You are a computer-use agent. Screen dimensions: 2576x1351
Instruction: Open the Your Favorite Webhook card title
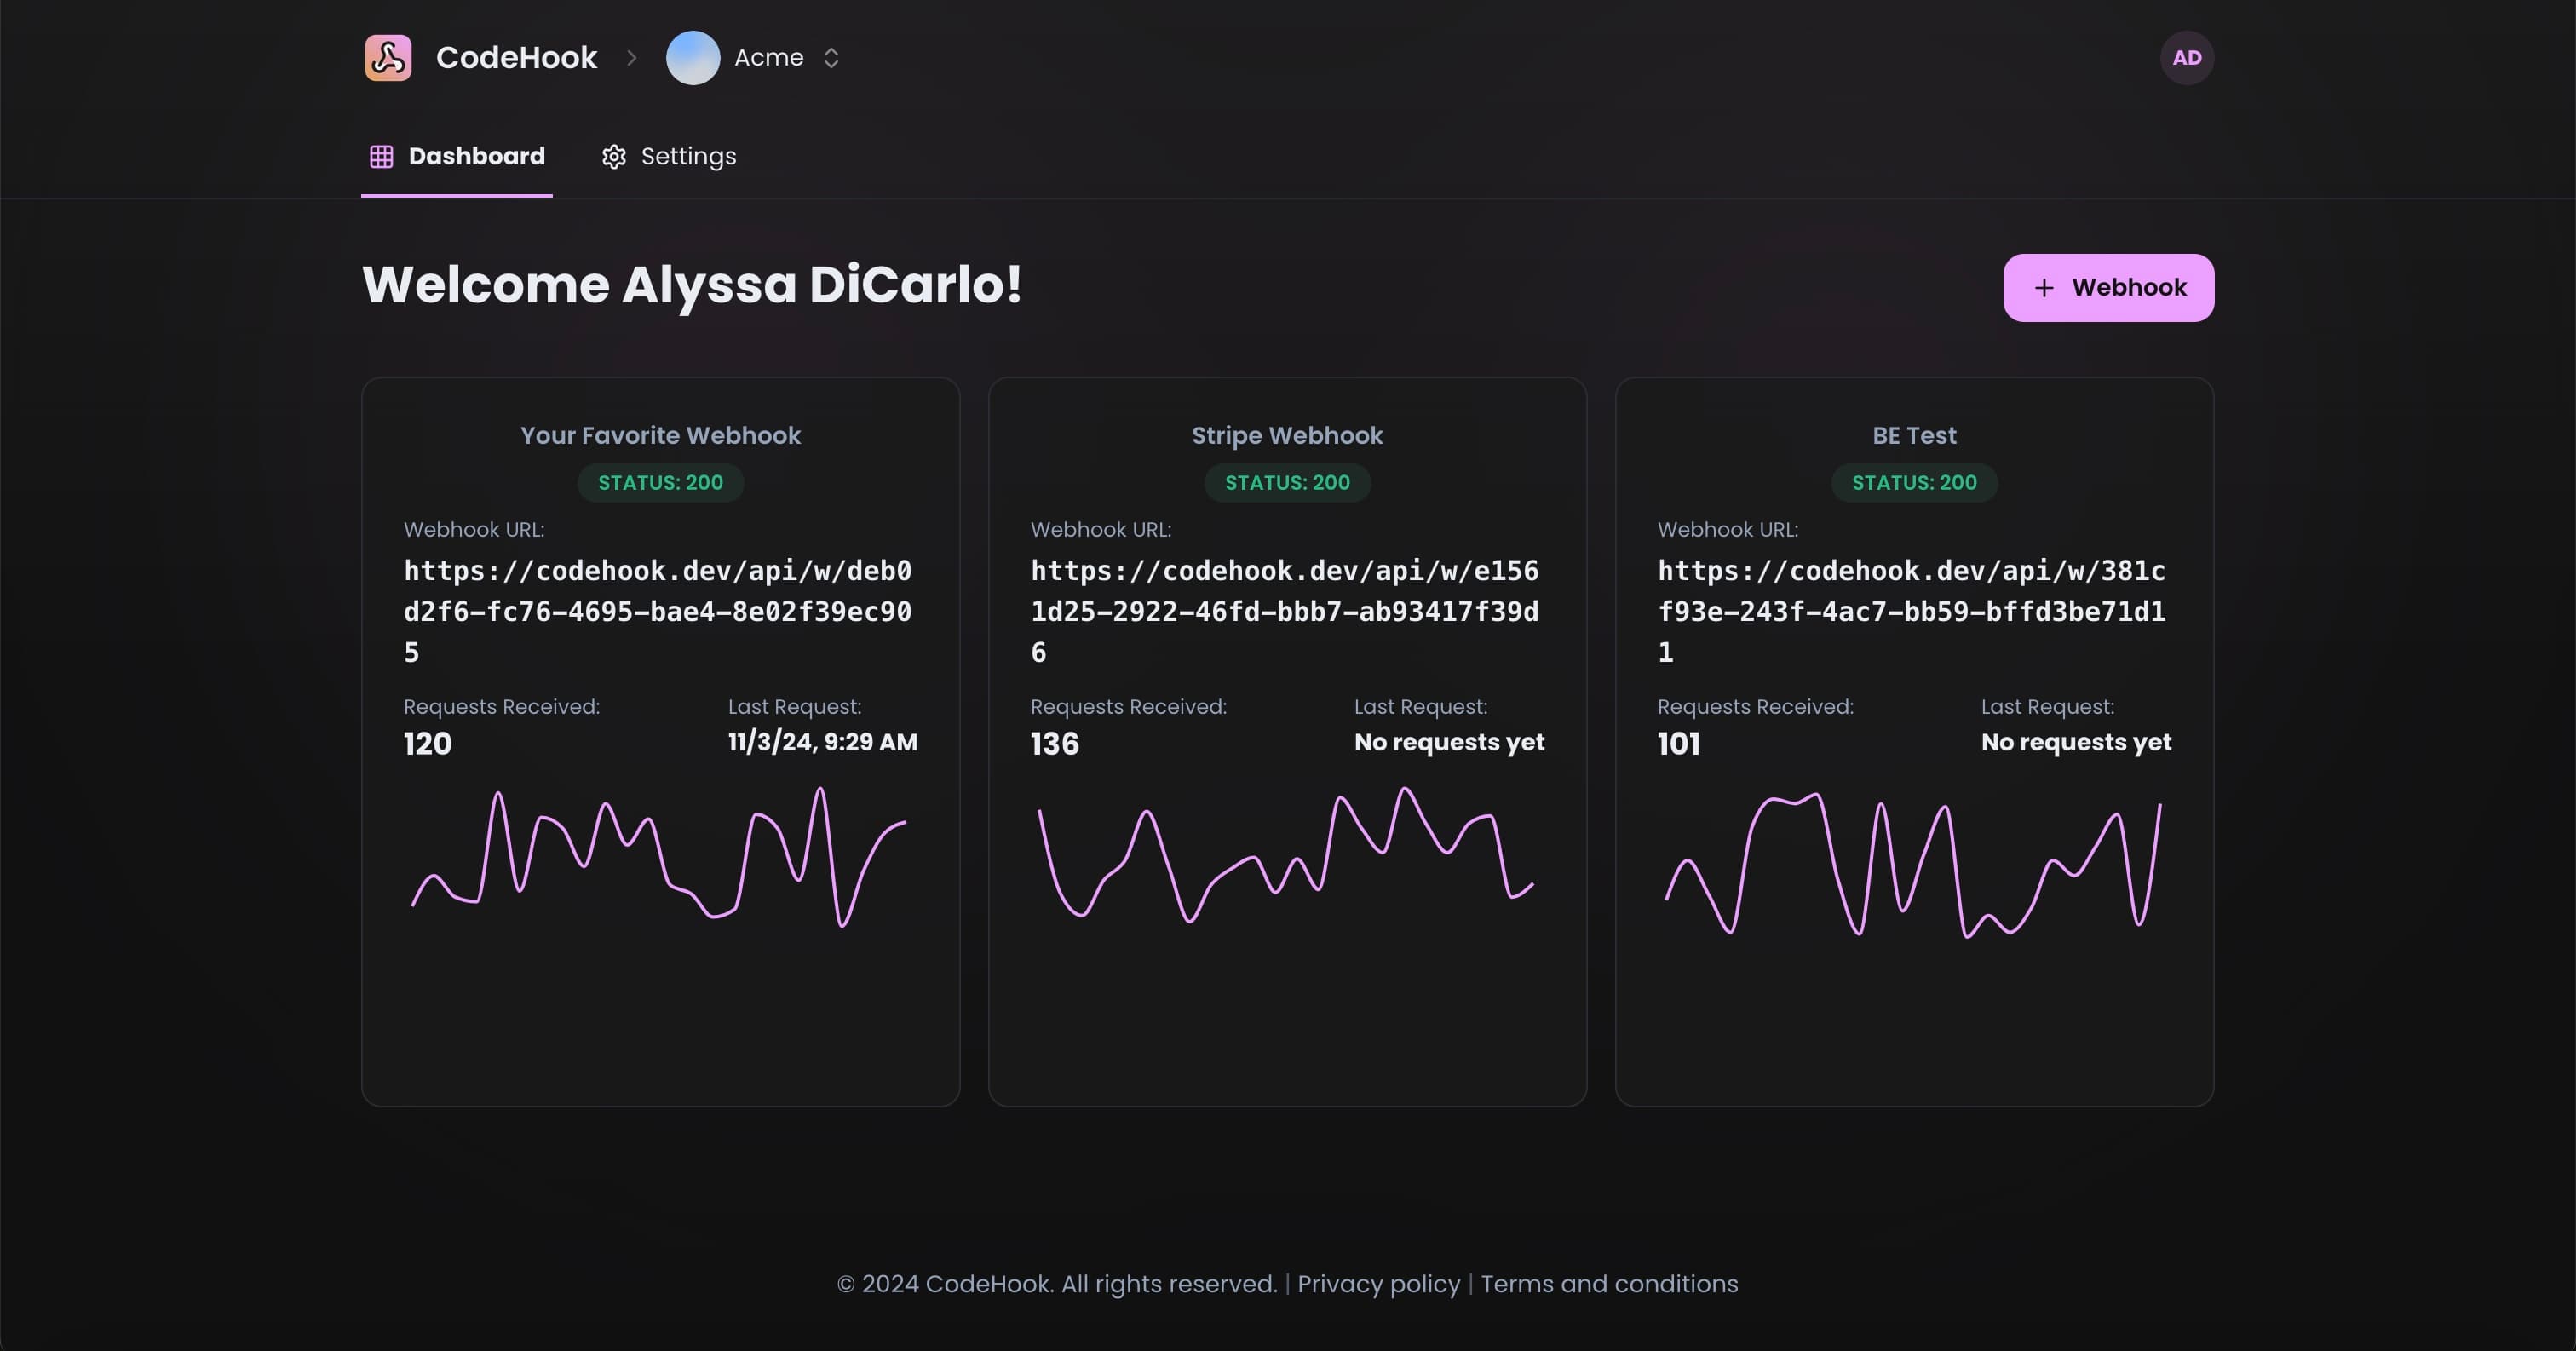click(660, 435)
